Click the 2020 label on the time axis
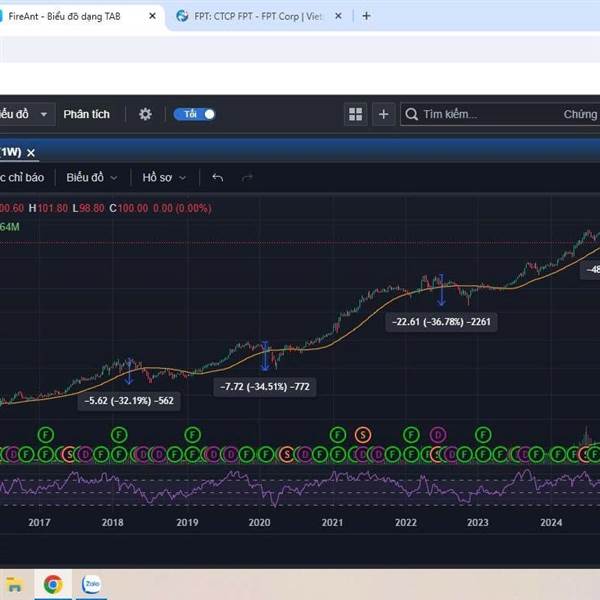This screenshot has height=600, width=600. (259, 522)
